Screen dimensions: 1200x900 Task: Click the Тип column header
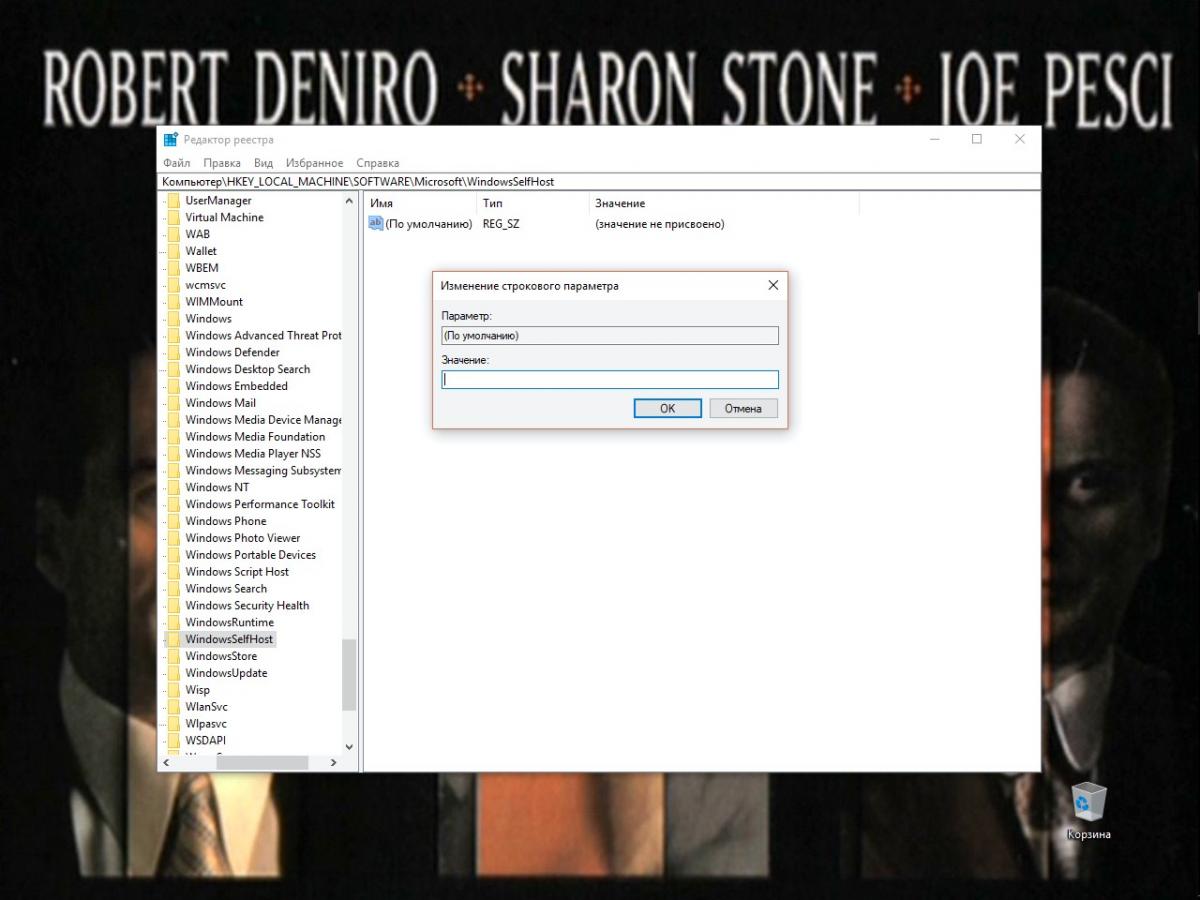tap(492, 203)
